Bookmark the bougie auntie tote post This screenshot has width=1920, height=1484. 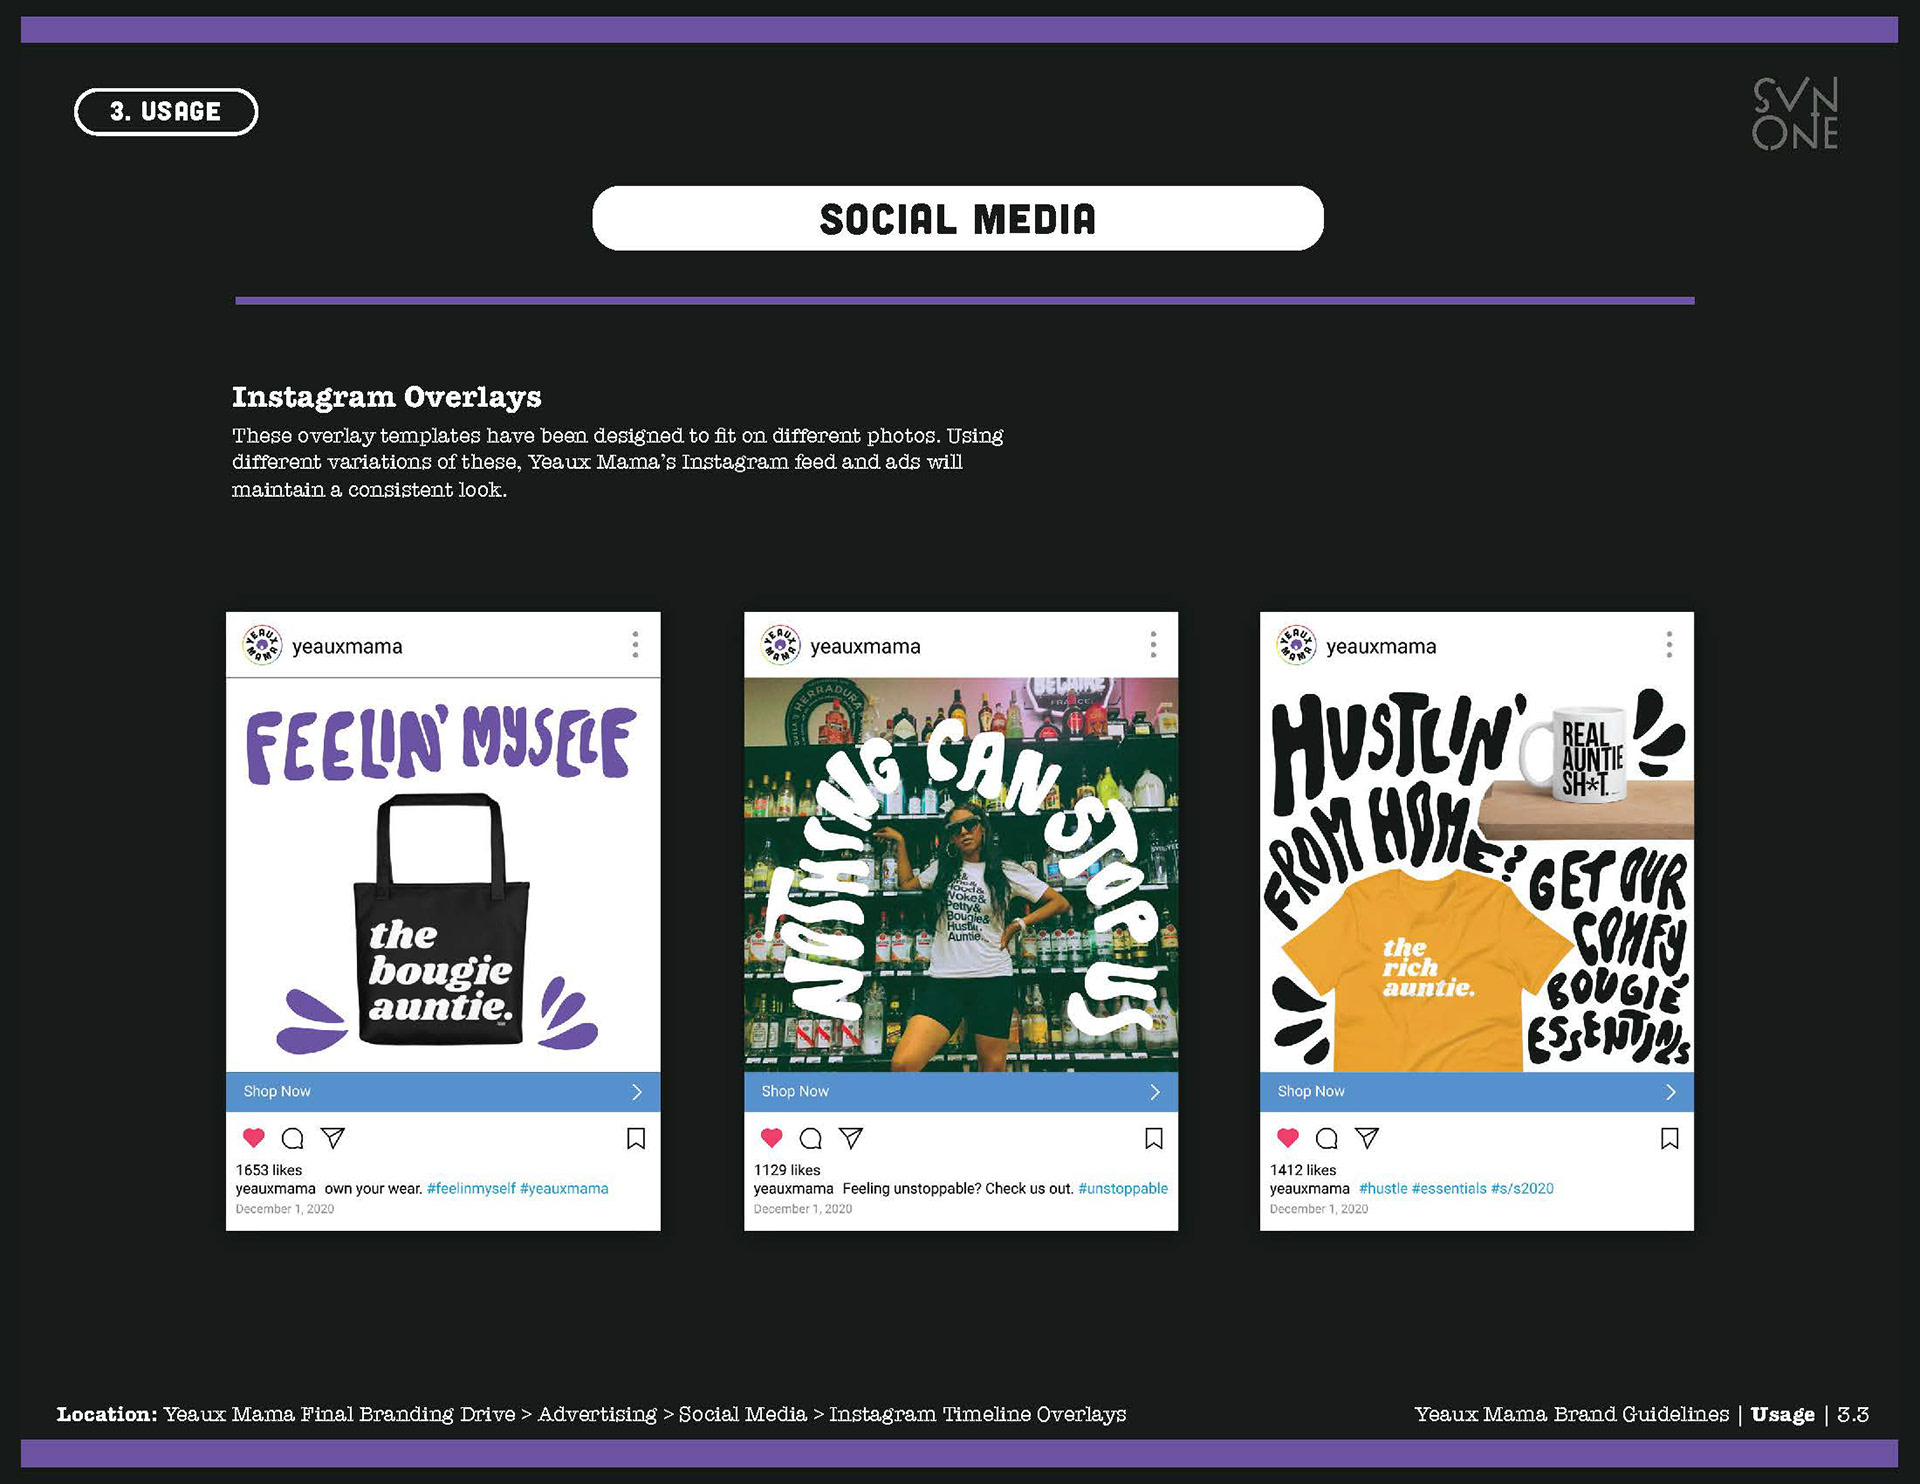tap(636, 1138)
